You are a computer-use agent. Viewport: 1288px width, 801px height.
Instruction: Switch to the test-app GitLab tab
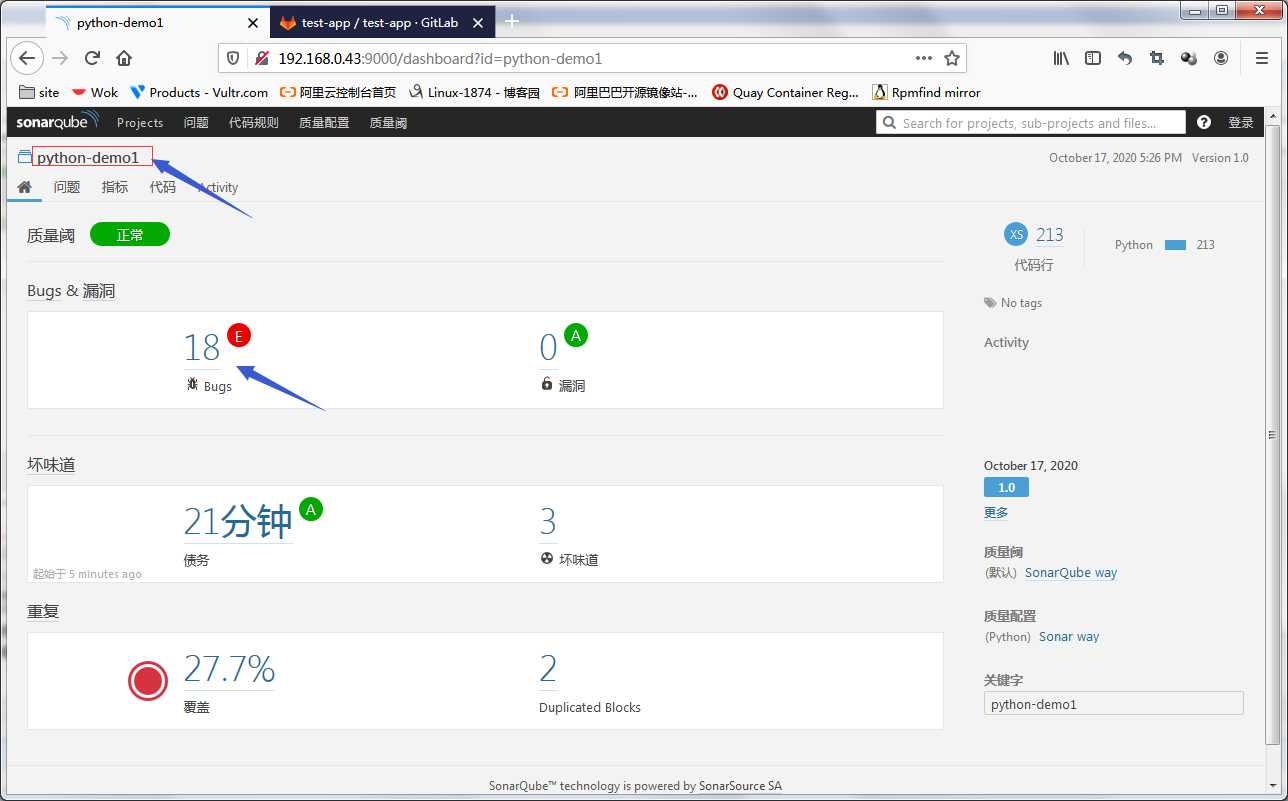[383, 22]
